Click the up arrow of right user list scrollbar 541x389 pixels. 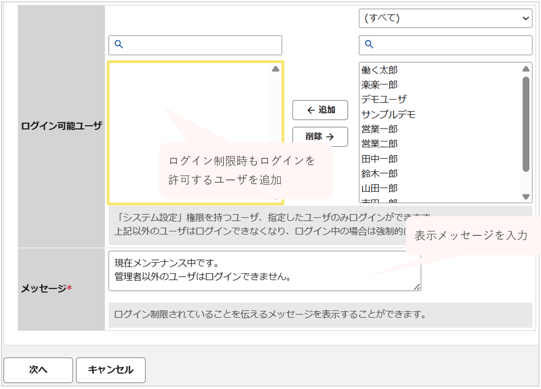[x=526, y=69]
